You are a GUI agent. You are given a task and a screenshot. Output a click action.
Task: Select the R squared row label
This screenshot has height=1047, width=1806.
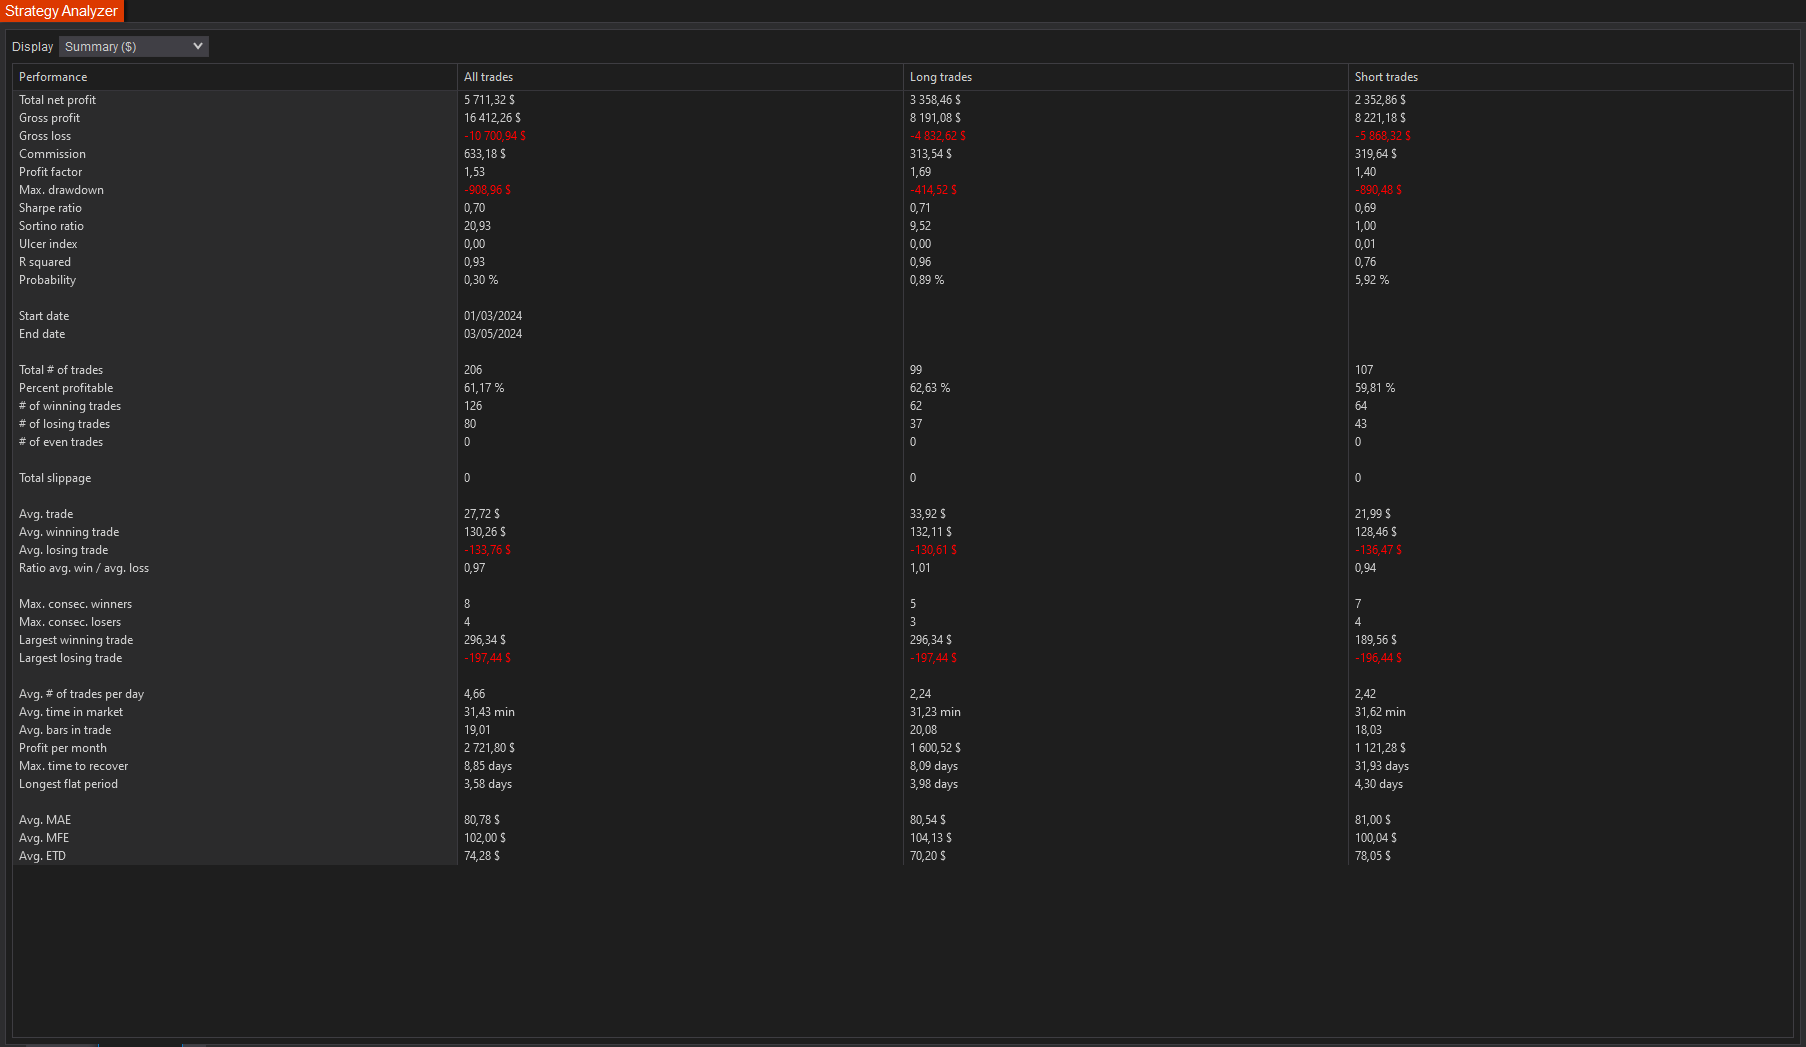pyautogui.click(x=45, y=262)
